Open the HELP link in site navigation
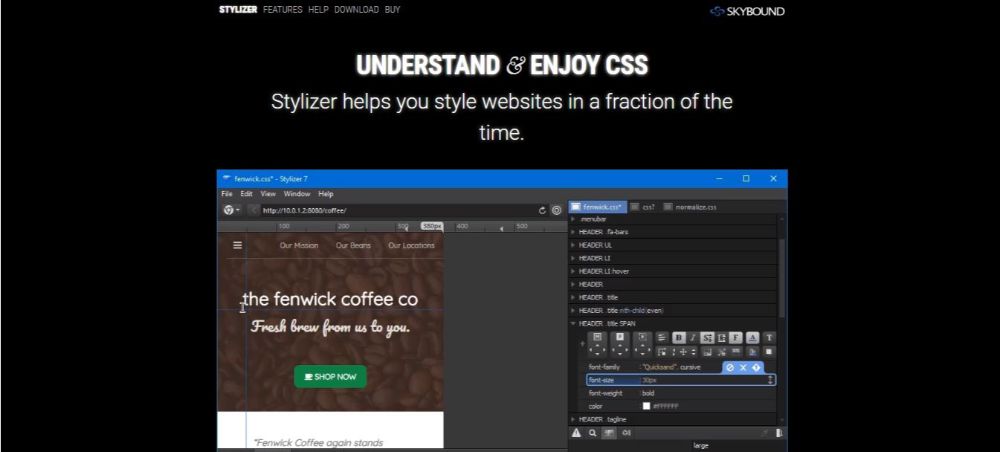1000x452 pixels. [318, 10]
